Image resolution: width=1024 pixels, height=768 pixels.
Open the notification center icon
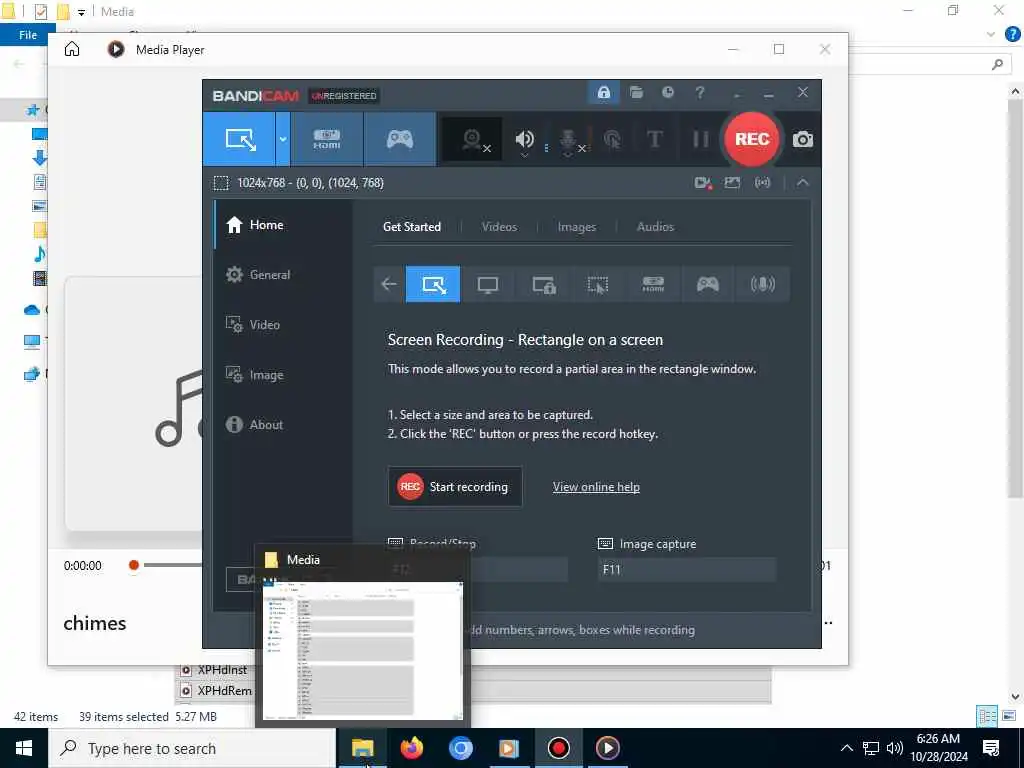(x=991, y=748)
